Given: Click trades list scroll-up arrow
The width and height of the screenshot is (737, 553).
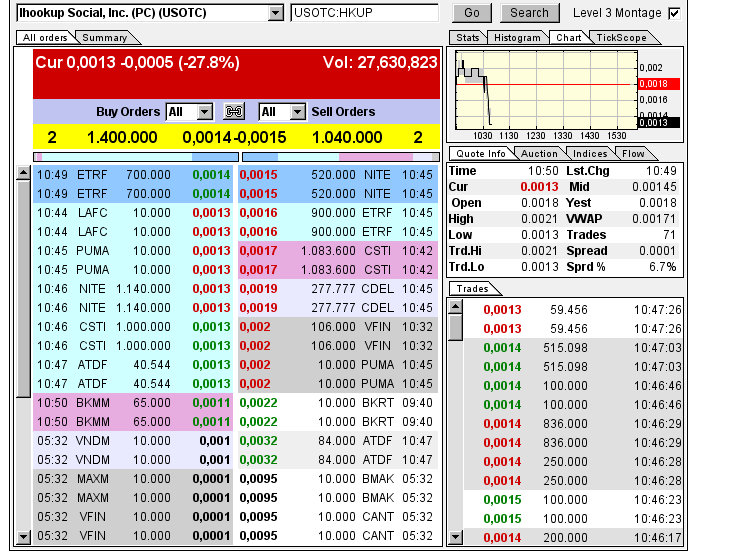Looking at the screenshot, I should click(455, 306).
